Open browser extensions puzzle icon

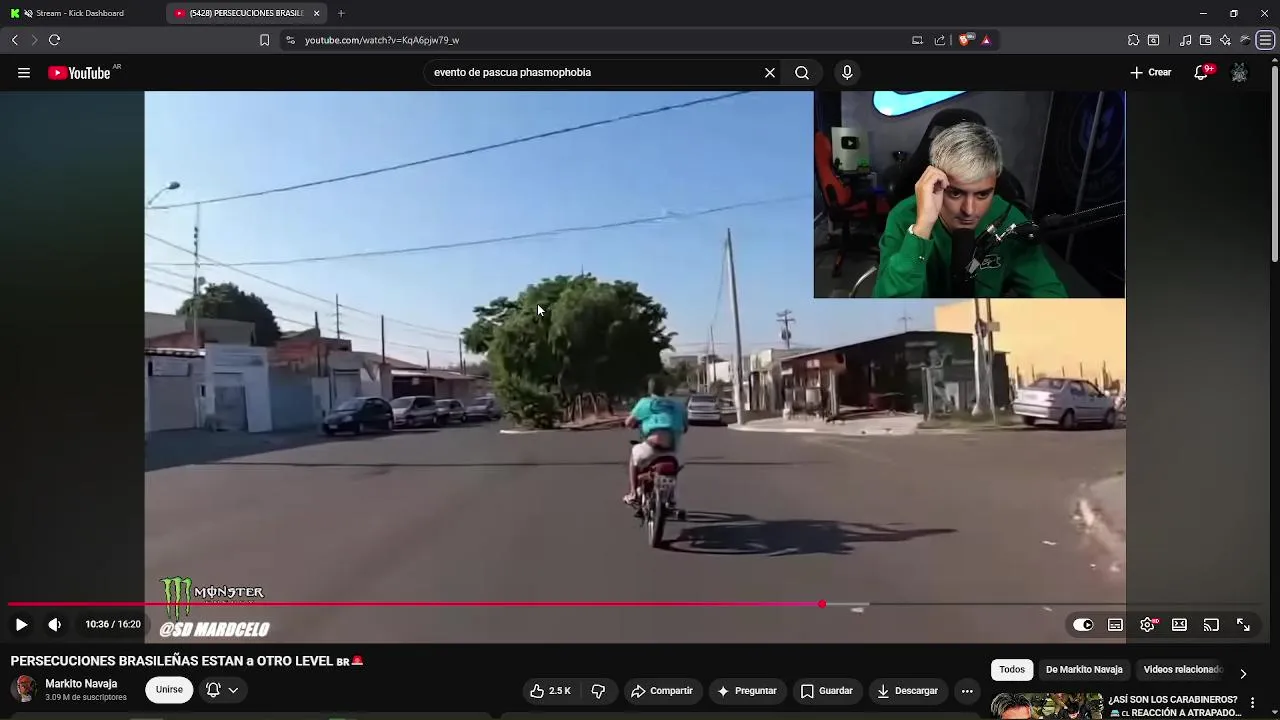coord(1133,40)
